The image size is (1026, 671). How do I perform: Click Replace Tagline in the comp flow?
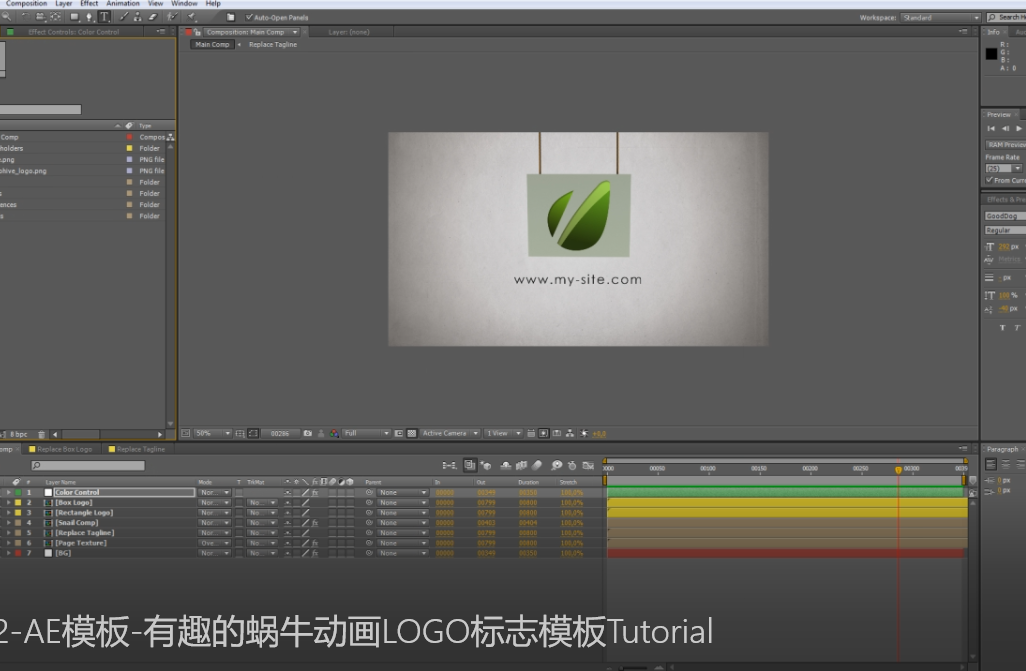click(x=273, y=45)
